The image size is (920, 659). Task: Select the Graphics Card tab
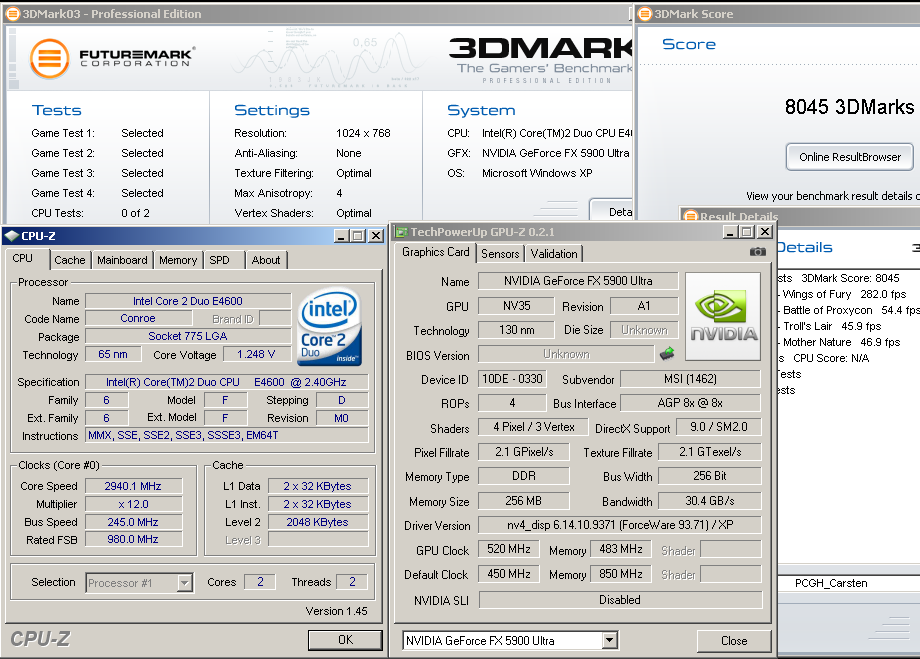tap(435, 252)
